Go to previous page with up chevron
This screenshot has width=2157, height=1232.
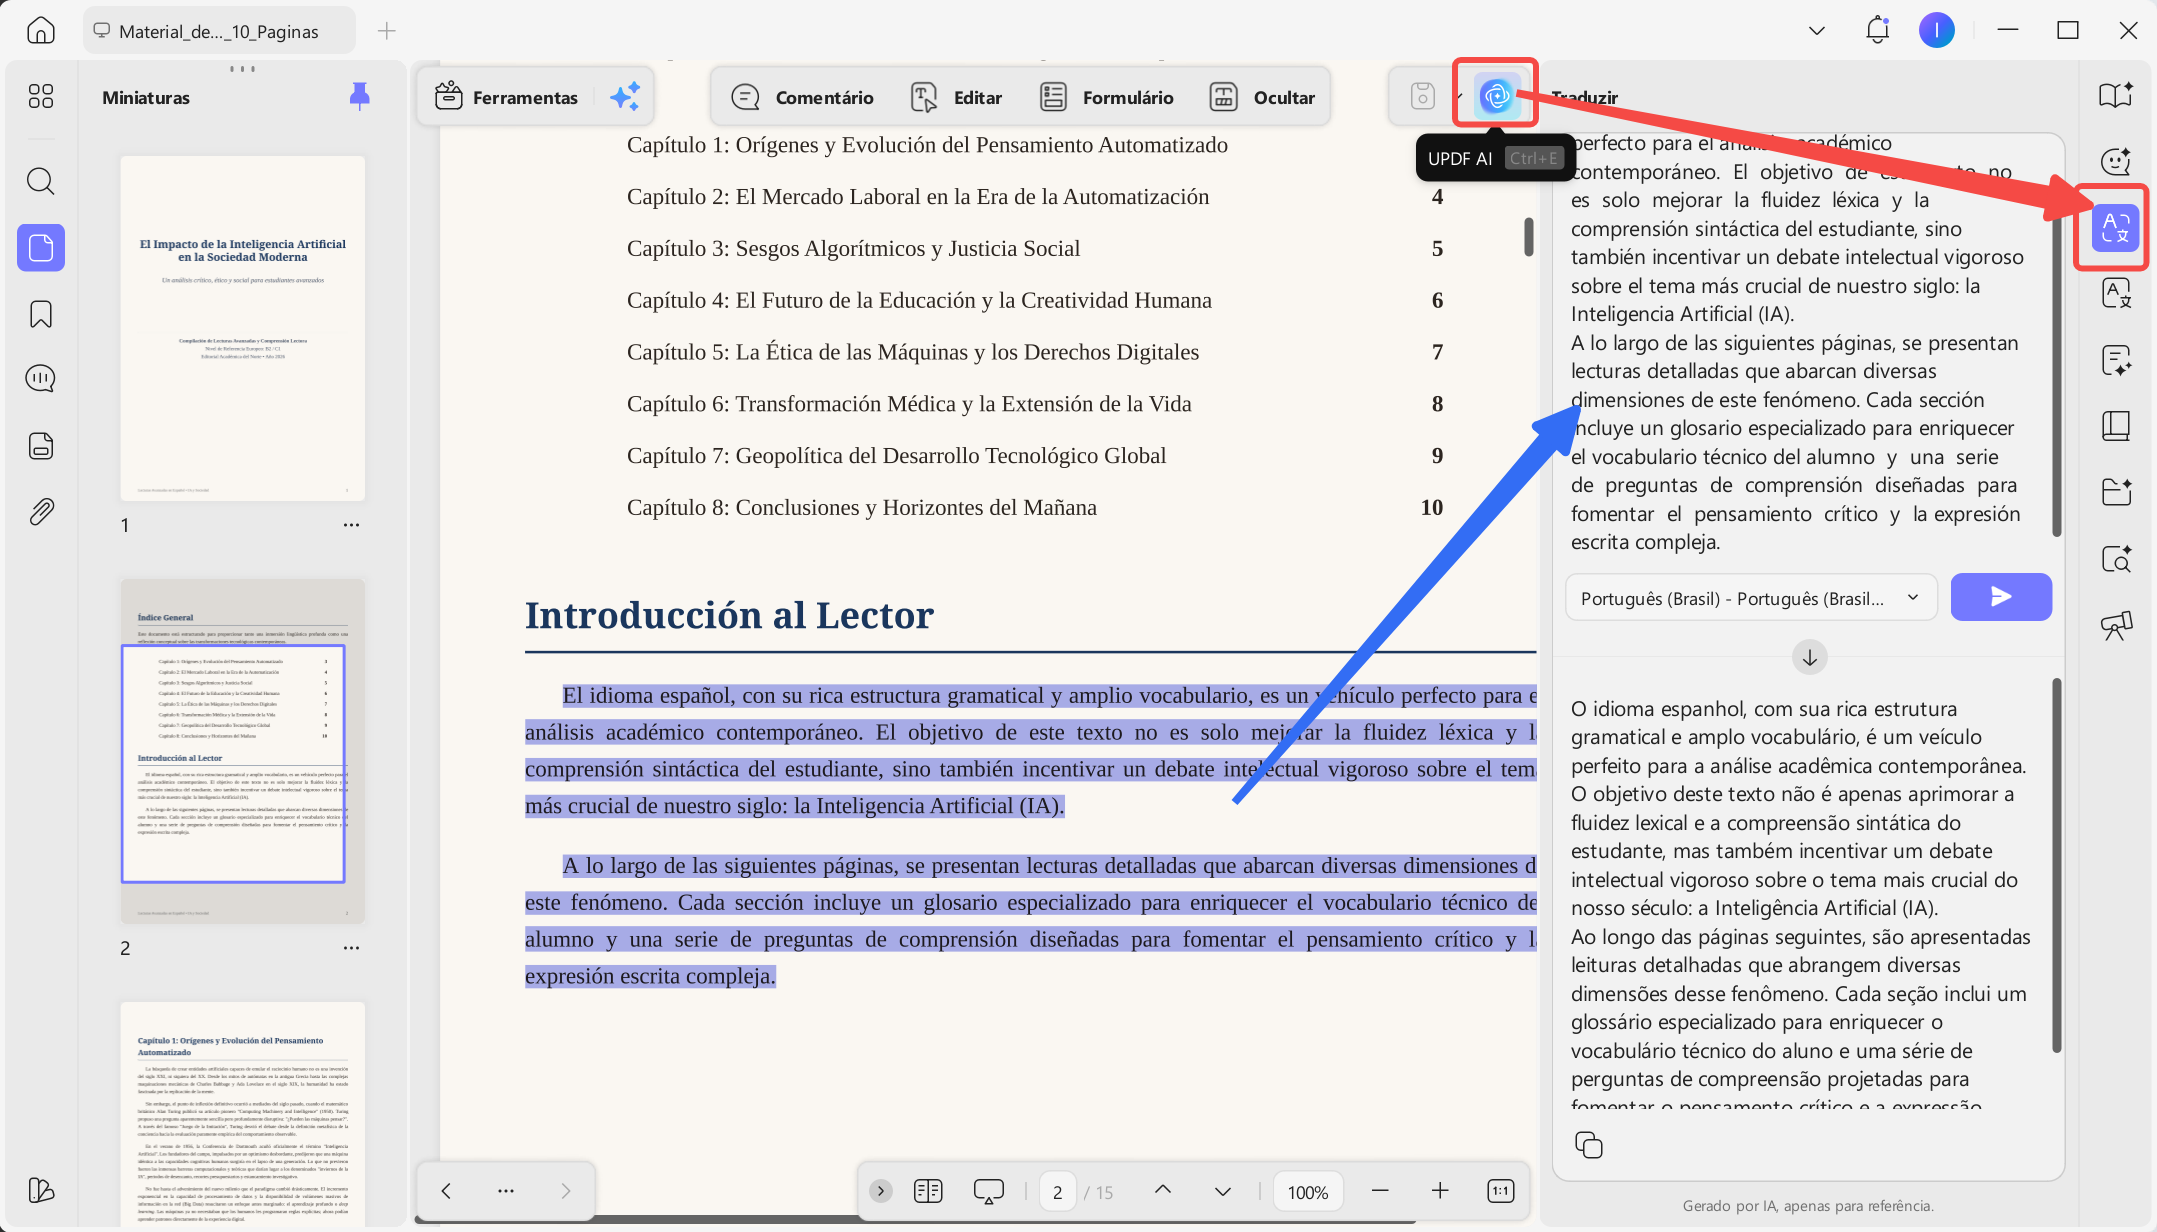pyautogui.click(x=1163, y=1190)
